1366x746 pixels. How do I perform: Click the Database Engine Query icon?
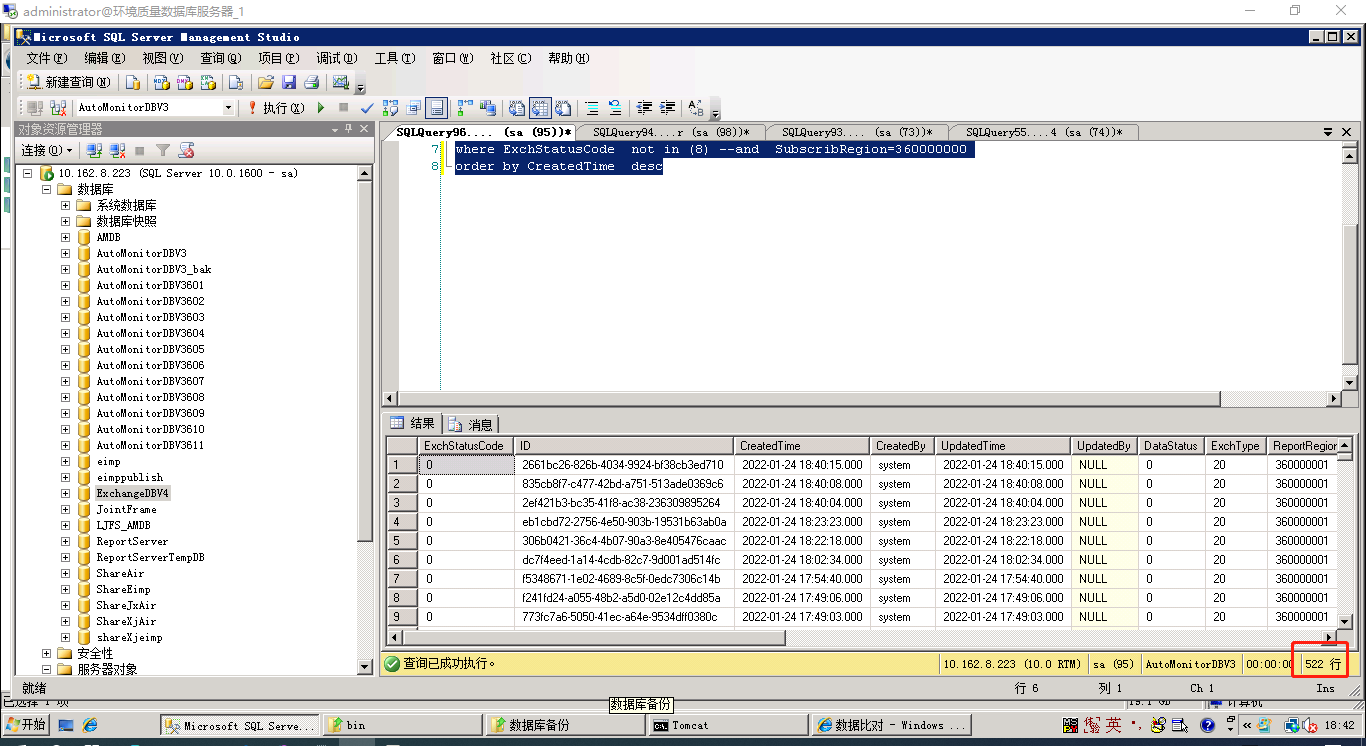[133, 82]
